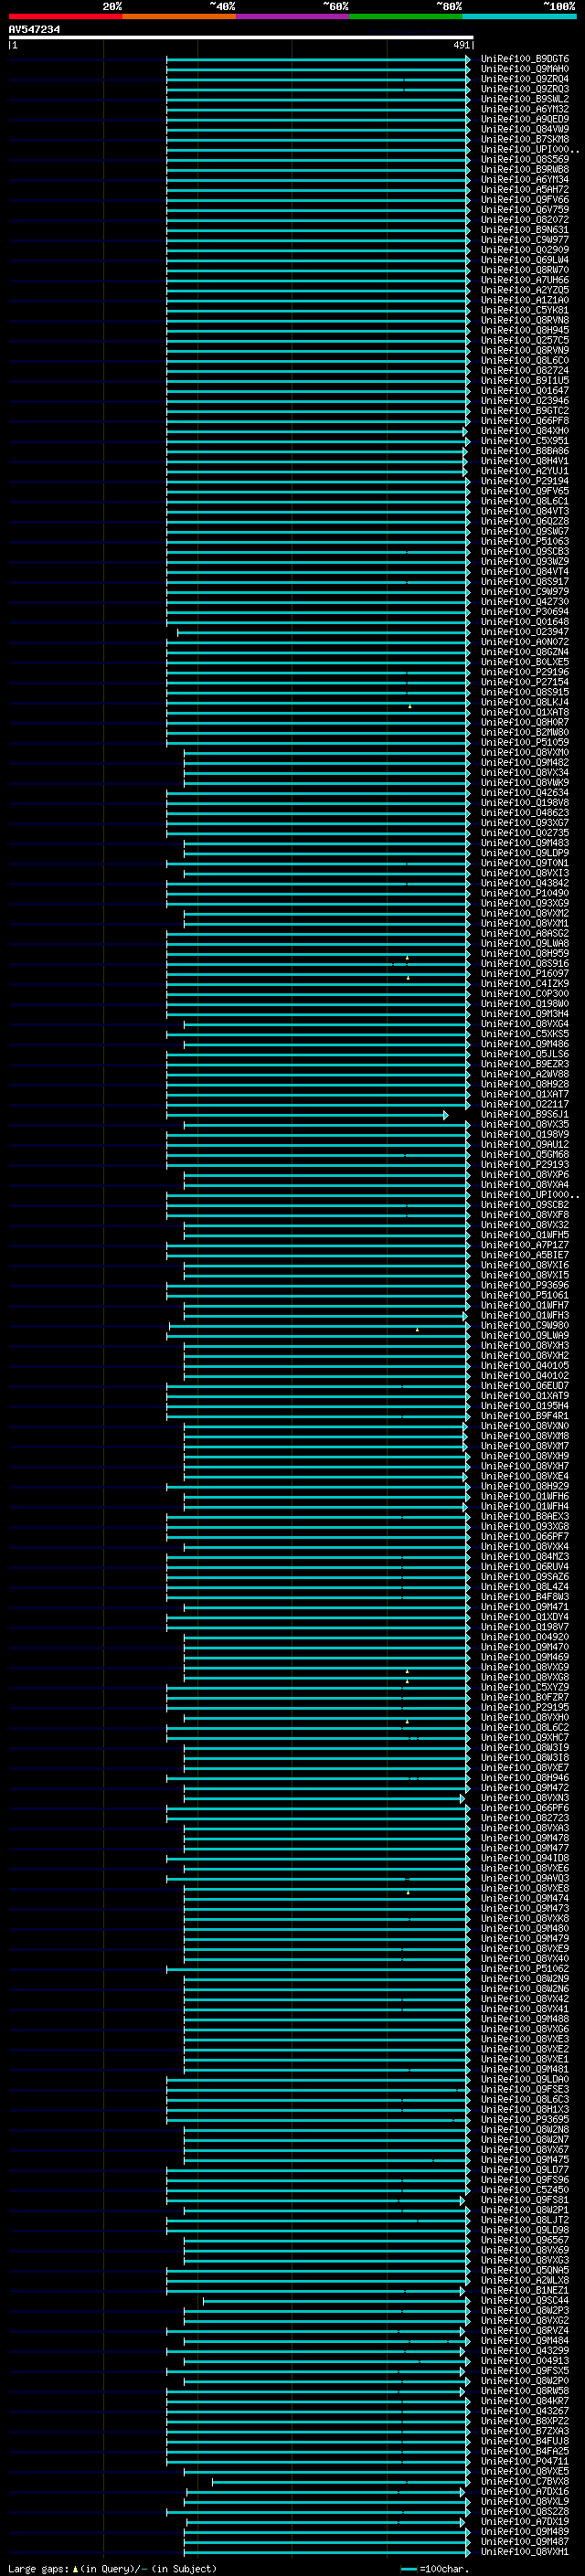This screenshot has width=585, height=2576.
Task: Select hit label UniRef100_Q6V759
Action: pyautogui.click(x=525, y=209)
